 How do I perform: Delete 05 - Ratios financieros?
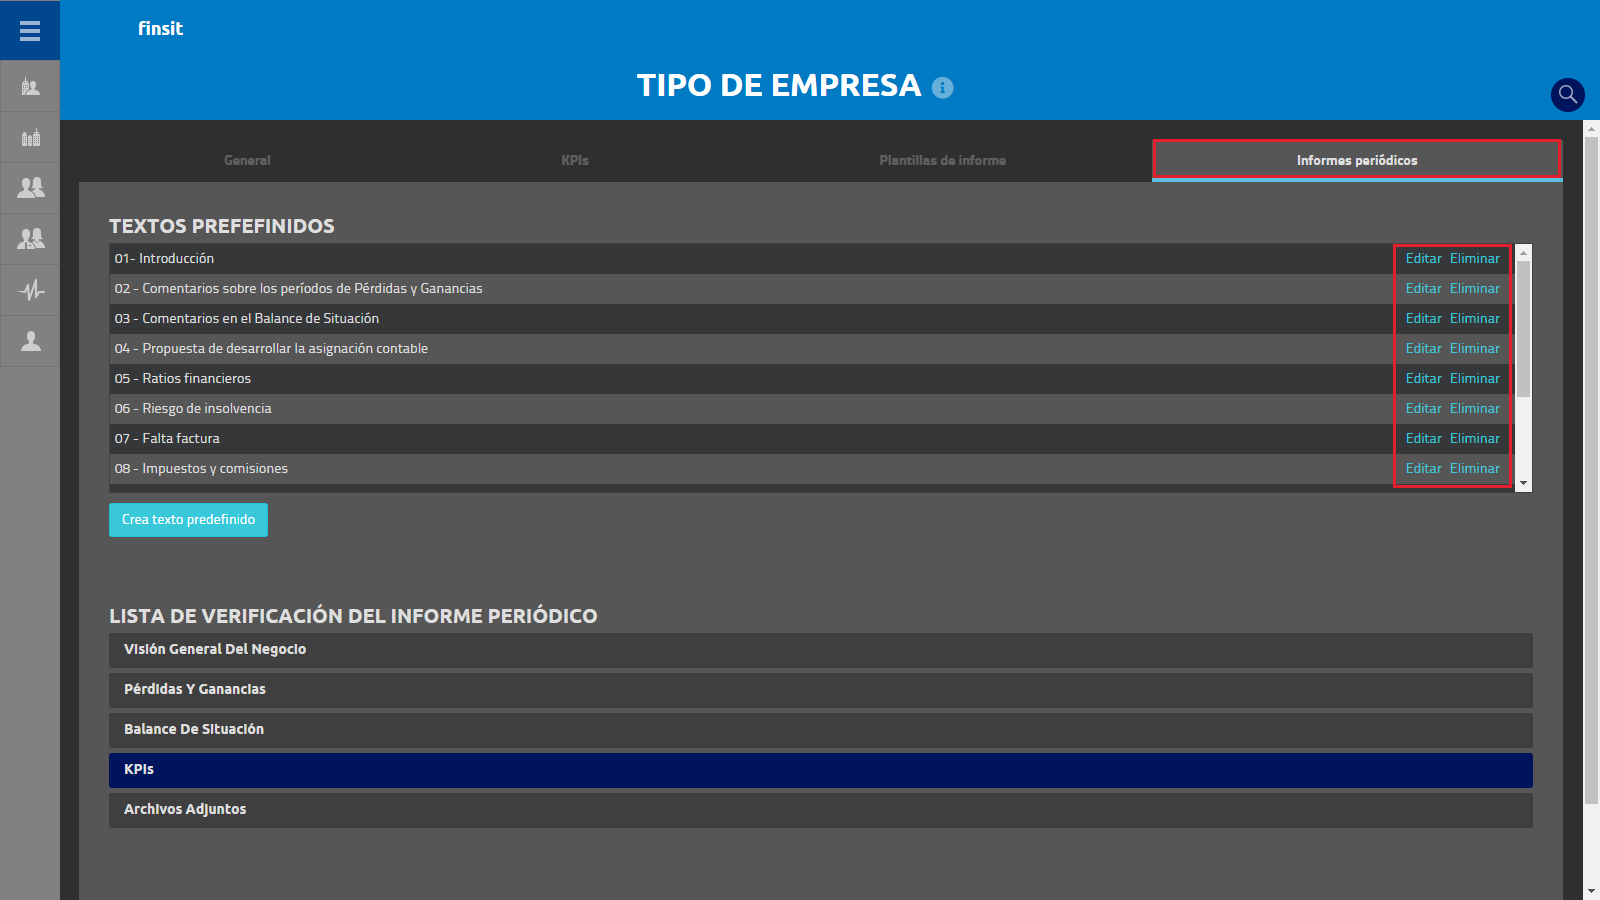1475,378
